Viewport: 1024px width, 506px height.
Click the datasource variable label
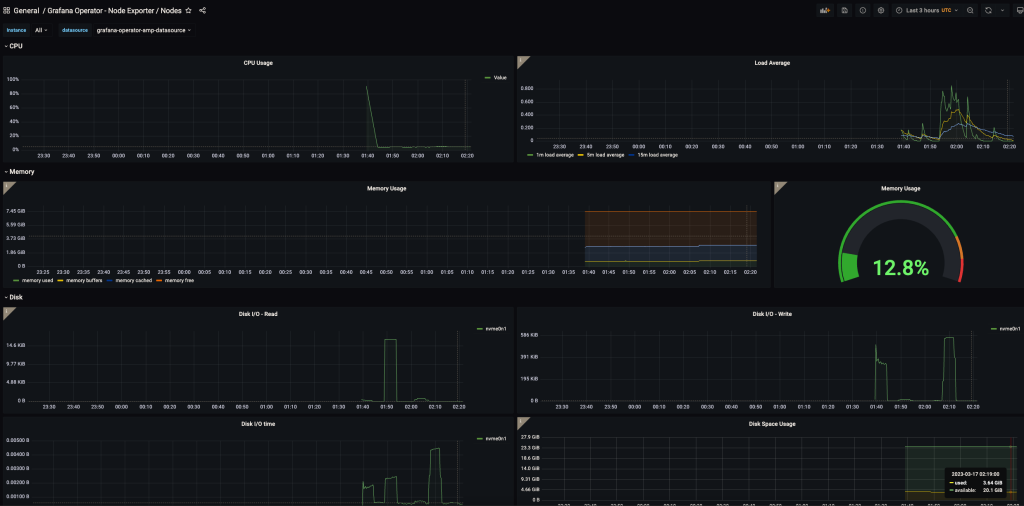(75, 30)
